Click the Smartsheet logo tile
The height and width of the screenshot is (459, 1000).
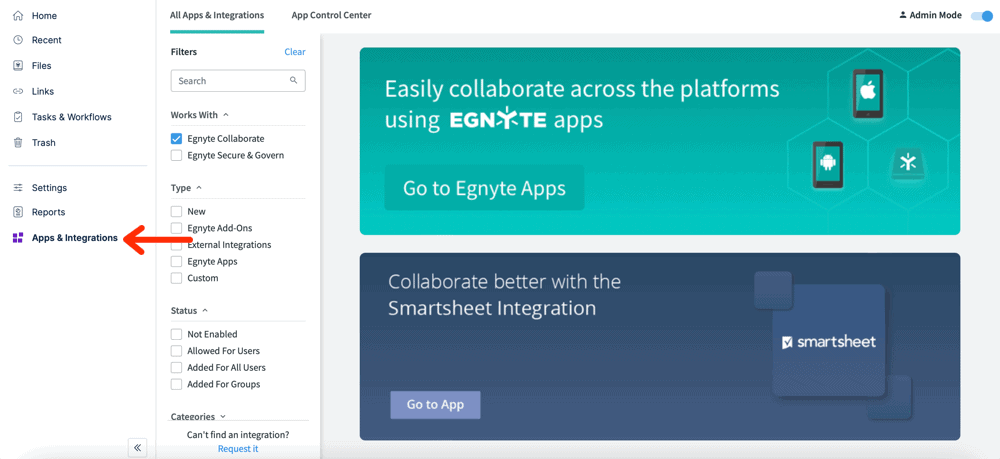coord(828,341)
